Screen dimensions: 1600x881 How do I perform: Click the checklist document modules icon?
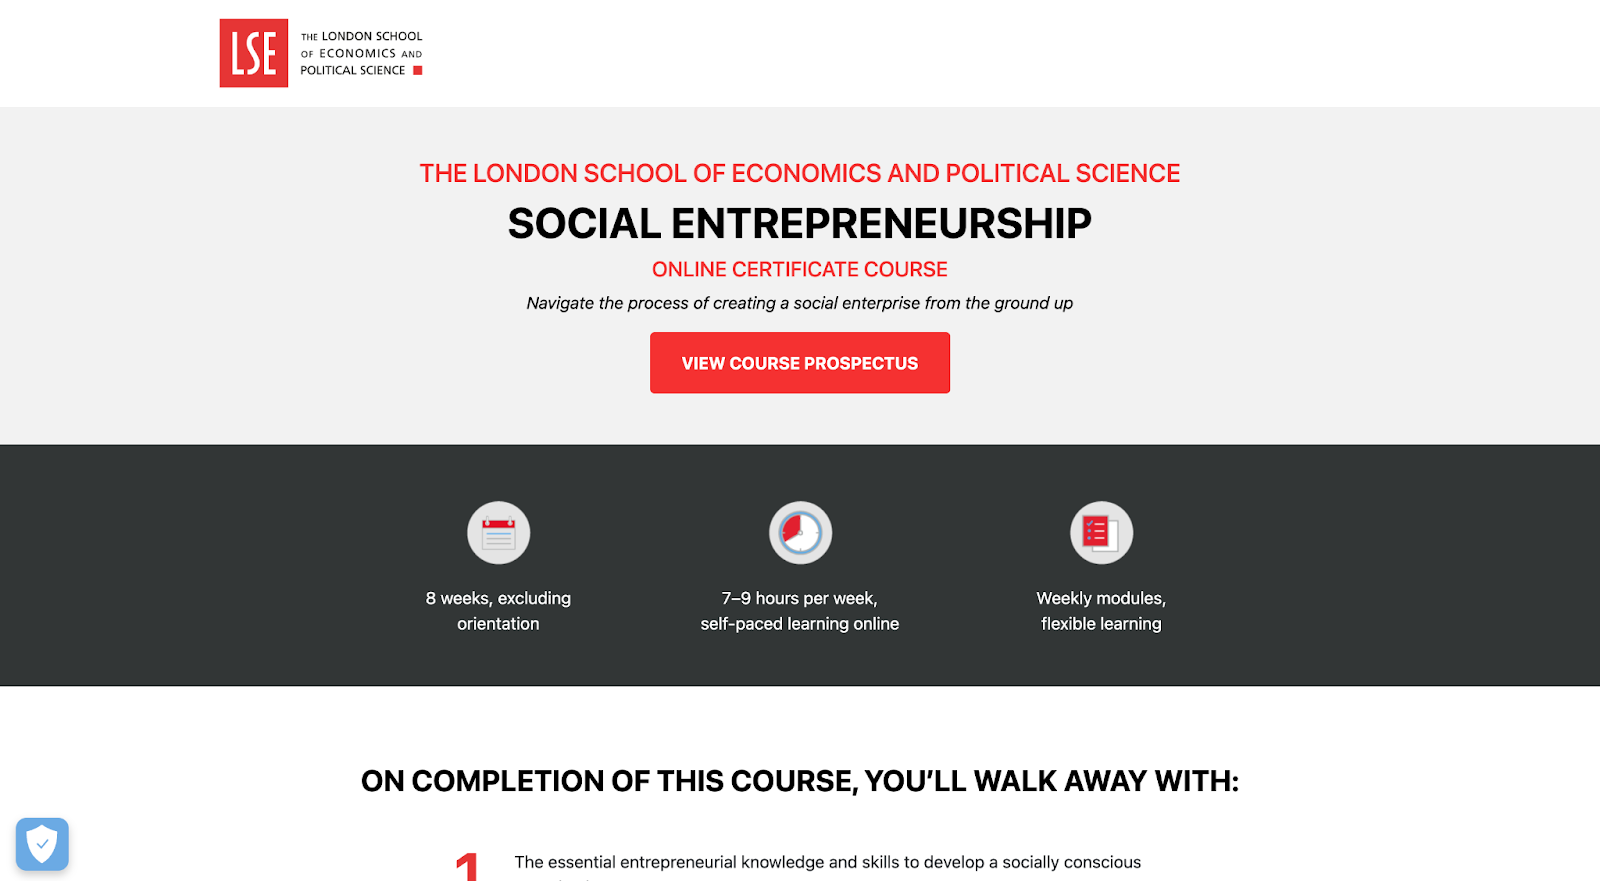(1101, 533)
